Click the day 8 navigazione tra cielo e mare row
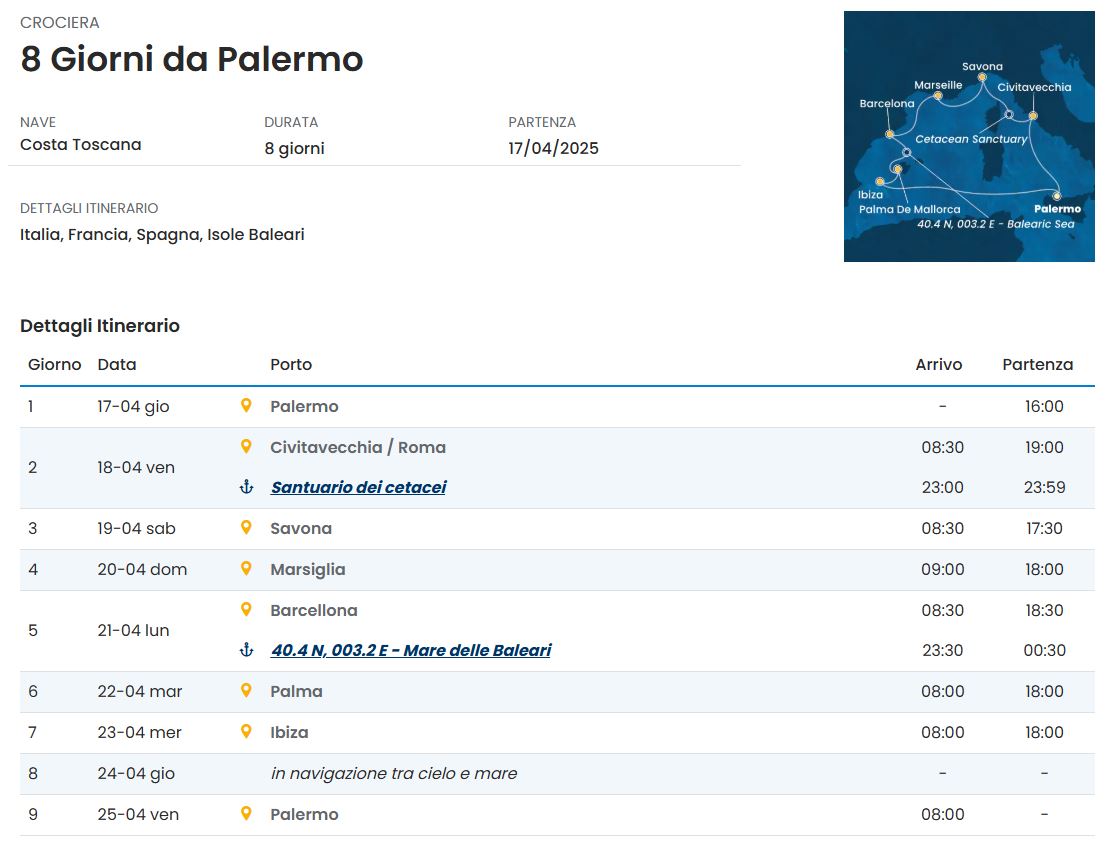 coord(557,773)
